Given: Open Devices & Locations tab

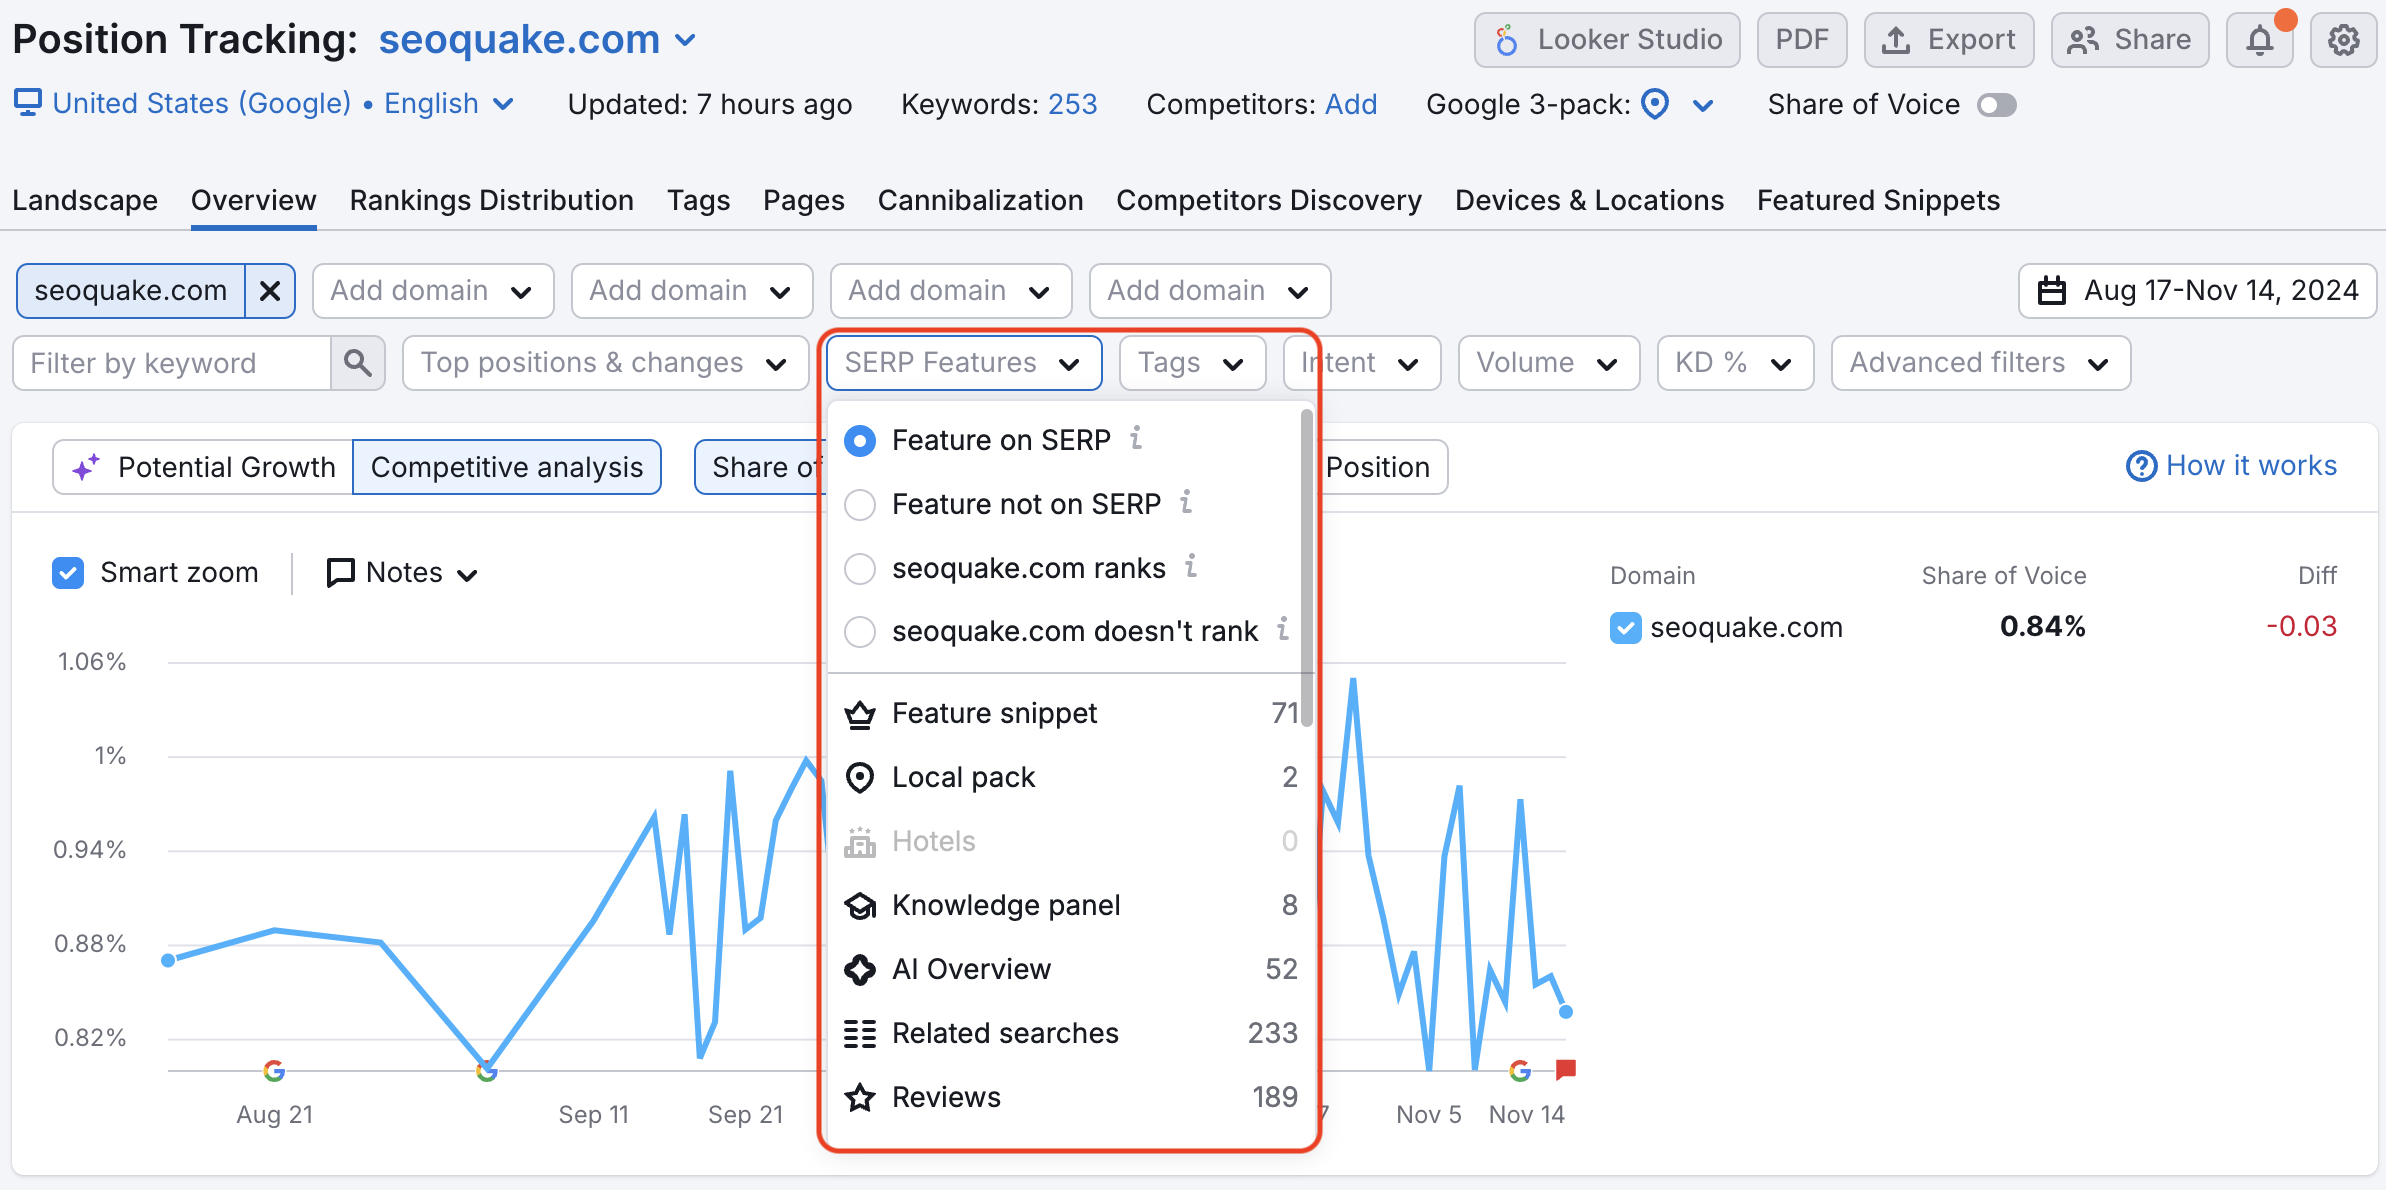Looking at the screenshot, I should [x=1589, y=200].
